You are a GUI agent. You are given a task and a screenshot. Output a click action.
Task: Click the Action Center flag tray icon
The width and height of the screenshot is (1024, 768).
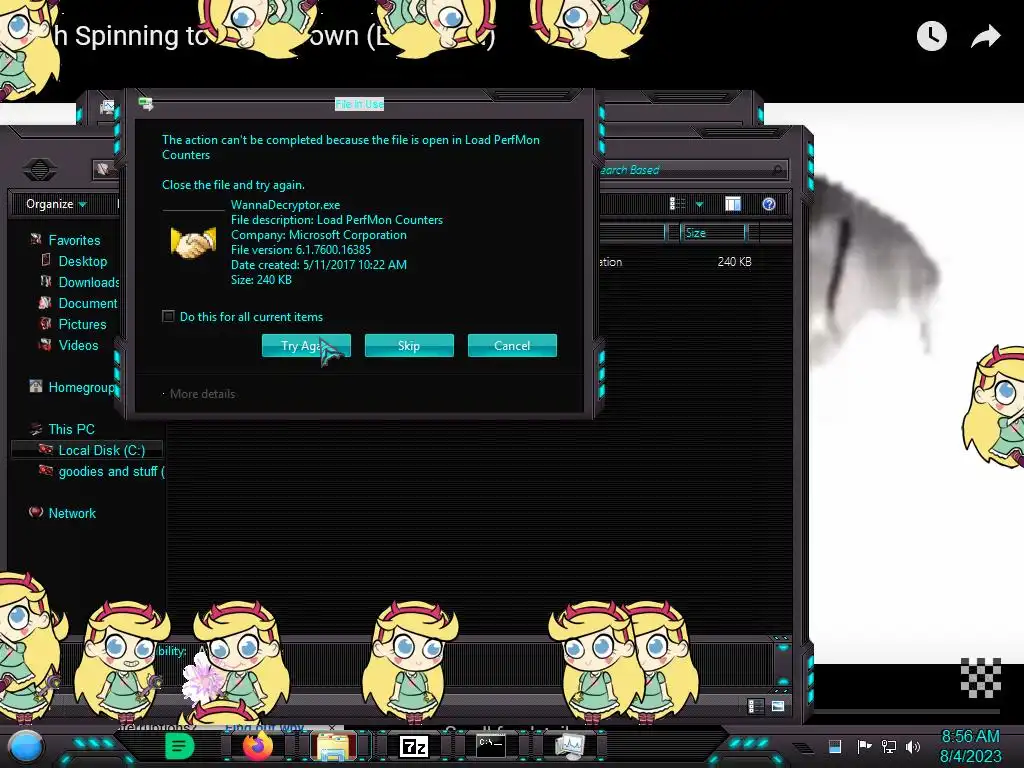point(864,746)
